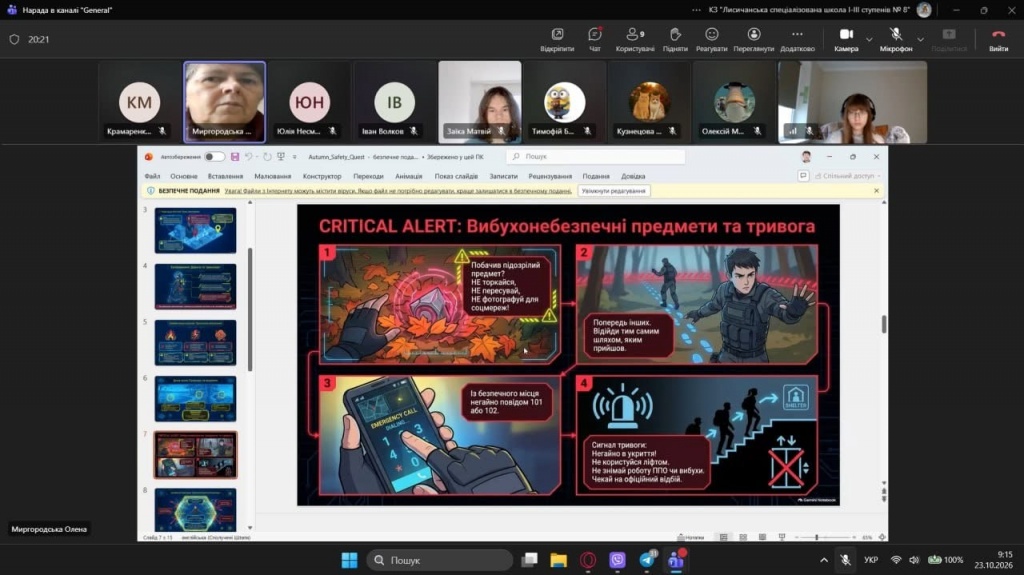Open the Показ слайдів ribbon tab
This screenshot has width=1024, height=575.
456,176
